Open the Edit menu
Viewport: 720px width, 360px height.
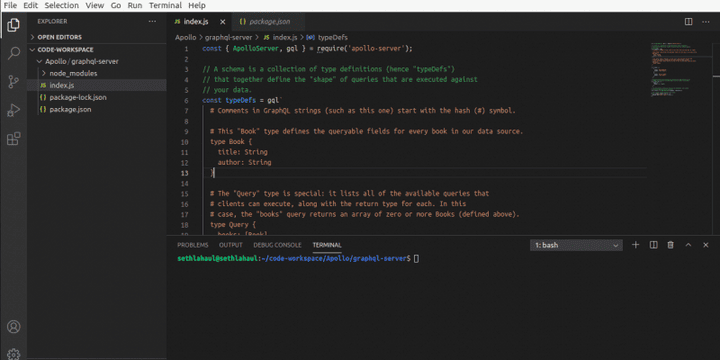click(31, 6)
